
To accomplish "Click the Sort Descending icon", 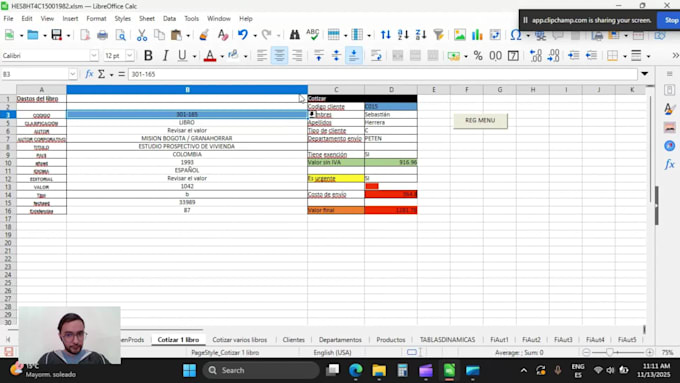I will 421,35.
